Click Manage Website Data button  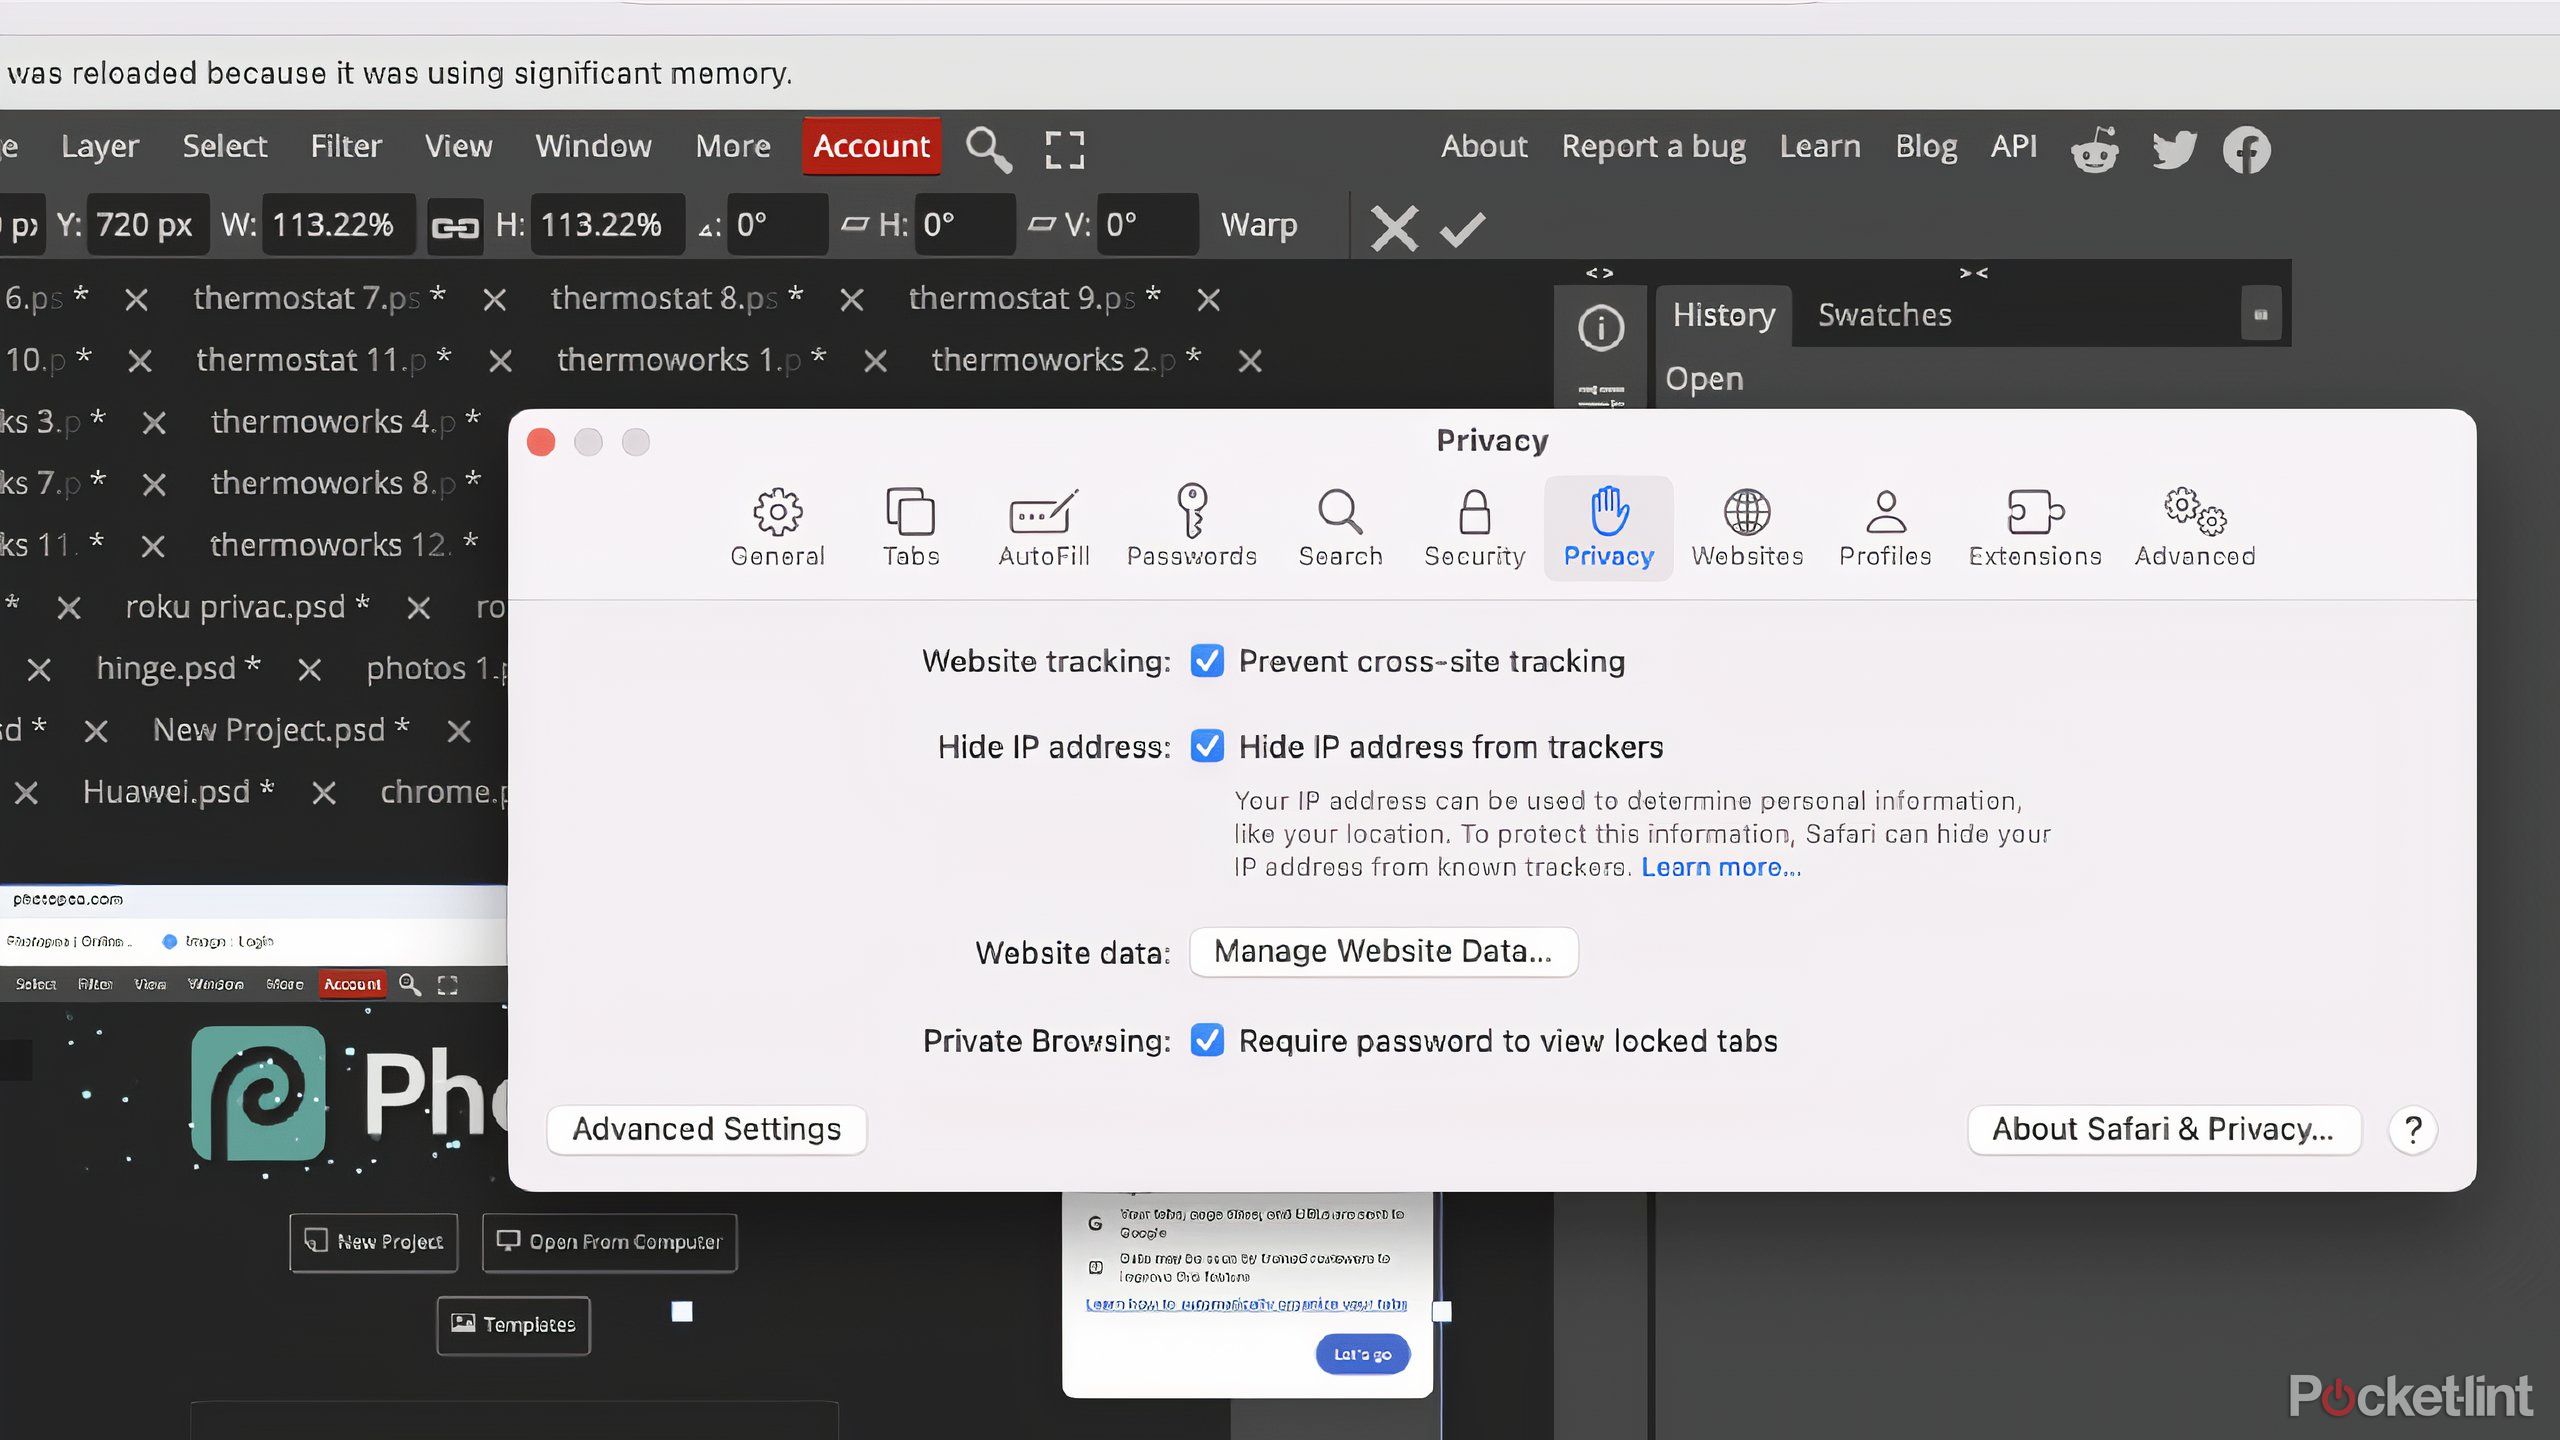pyautogui.click(x=1382, y=949)
